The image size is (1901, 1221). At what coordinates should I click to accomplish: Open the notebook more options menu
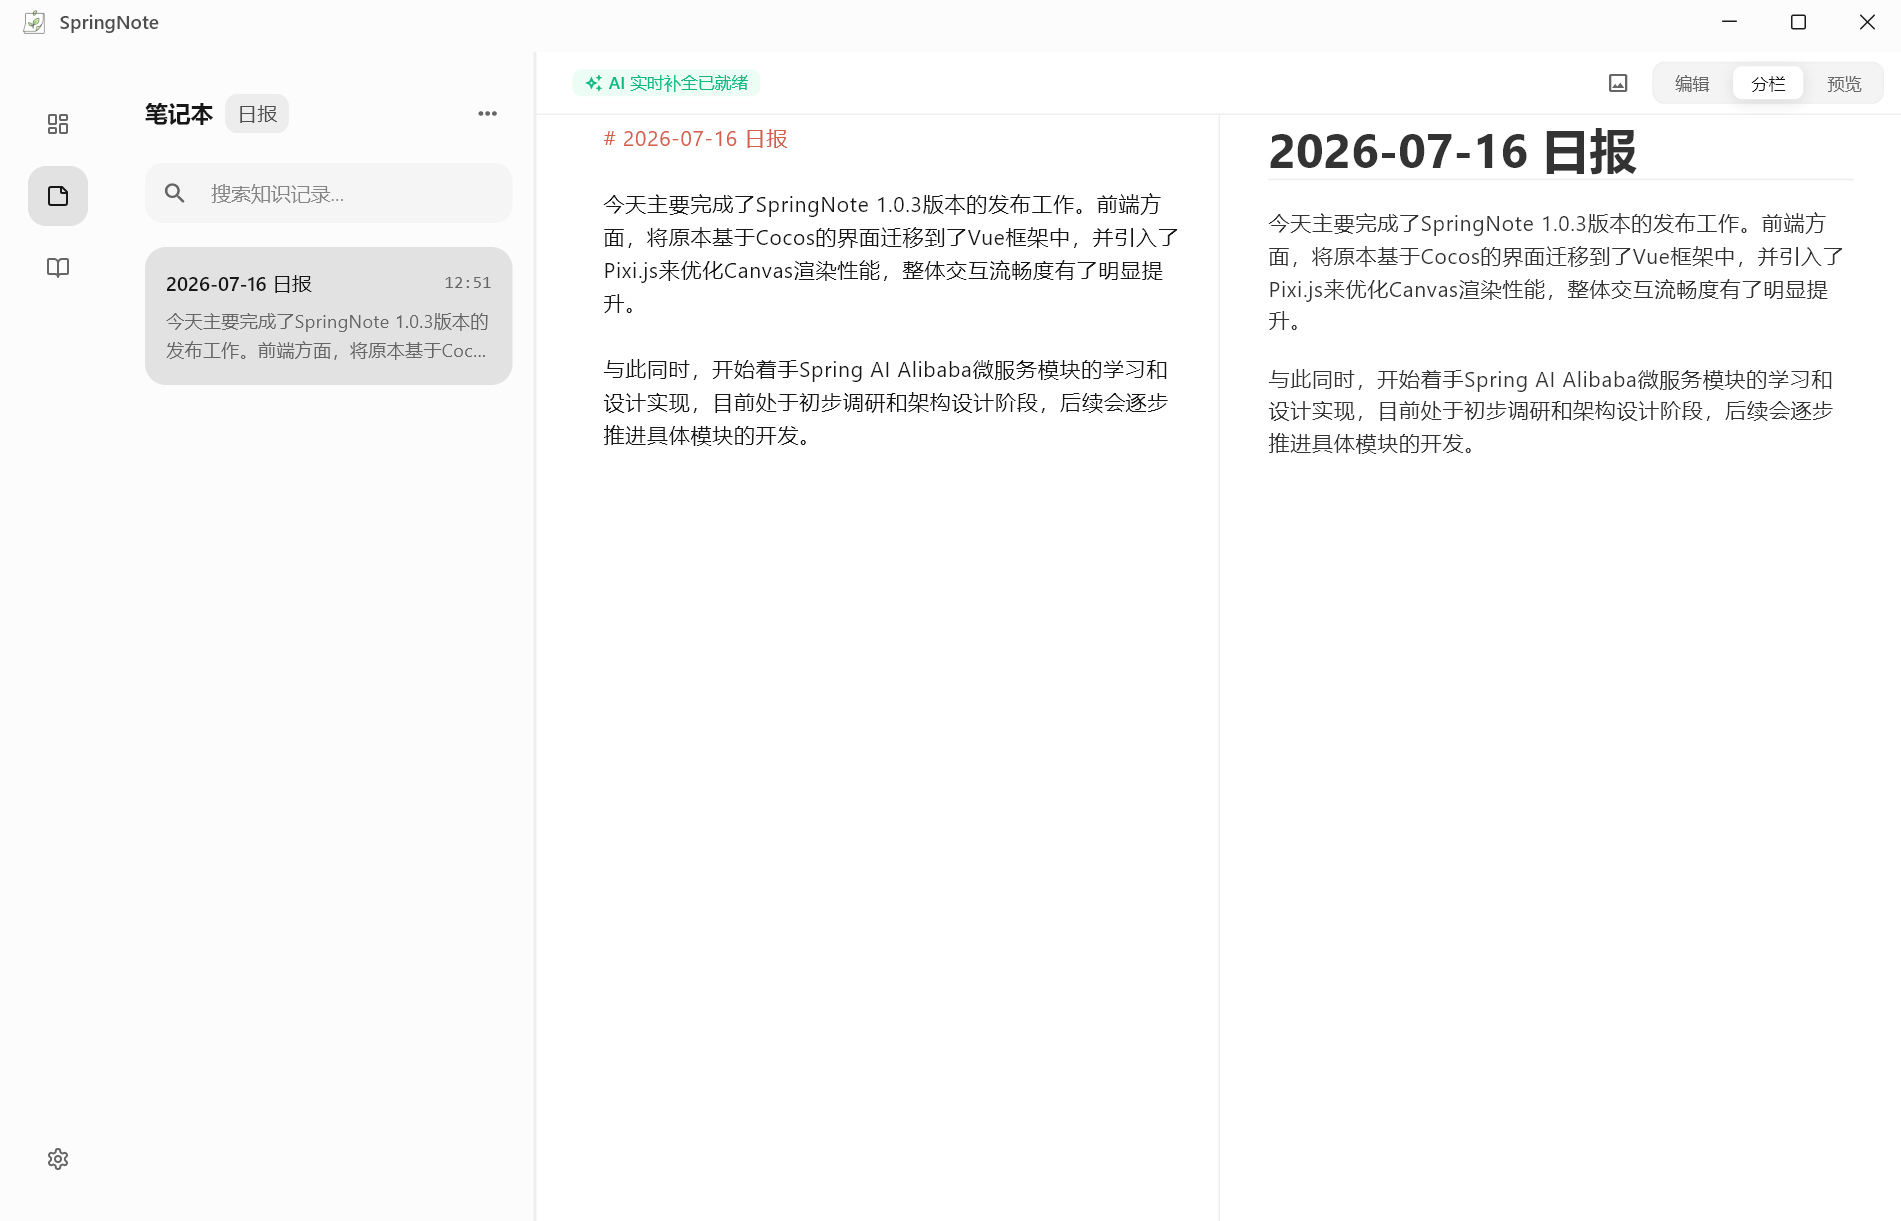pos(487,114)
